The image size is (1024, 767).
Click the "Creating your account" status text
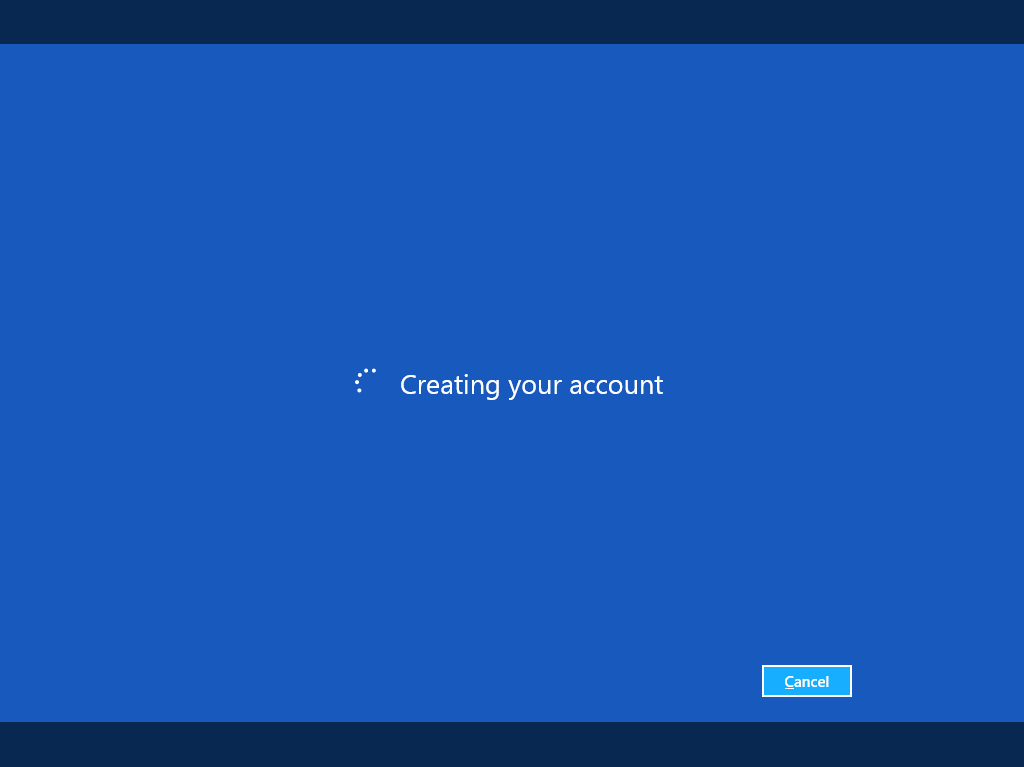click(x=532, y=385)
